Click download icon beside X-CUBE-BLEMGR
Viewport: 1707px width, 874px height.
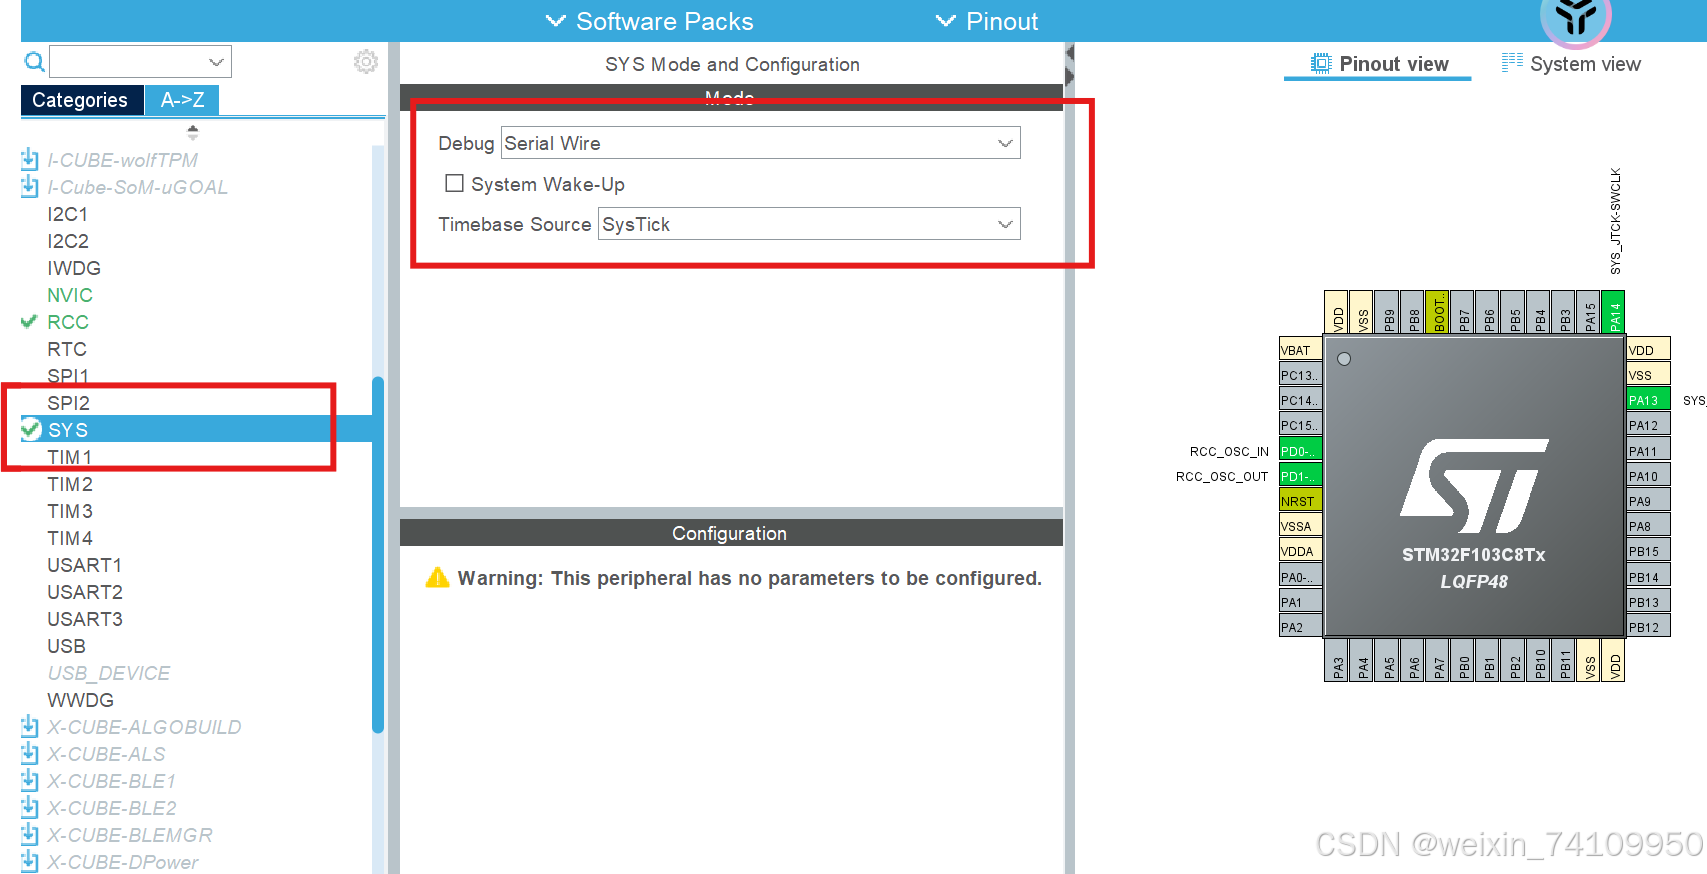click(x=30, y=835)
